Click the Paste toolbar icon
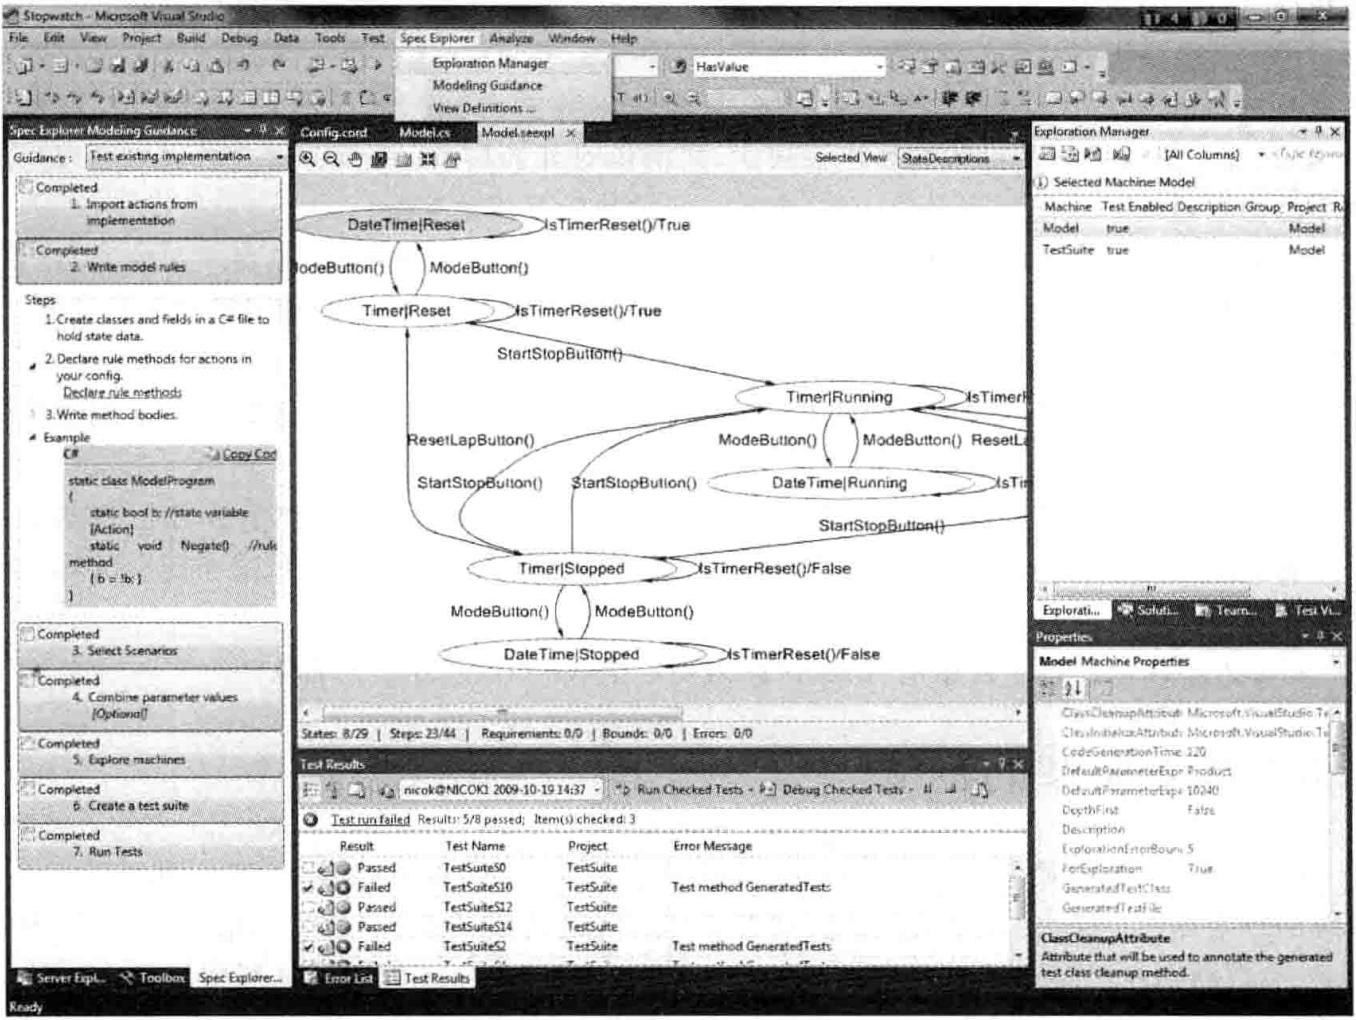Screen dimensions: 1356x1020 click(x=214, y=66)
